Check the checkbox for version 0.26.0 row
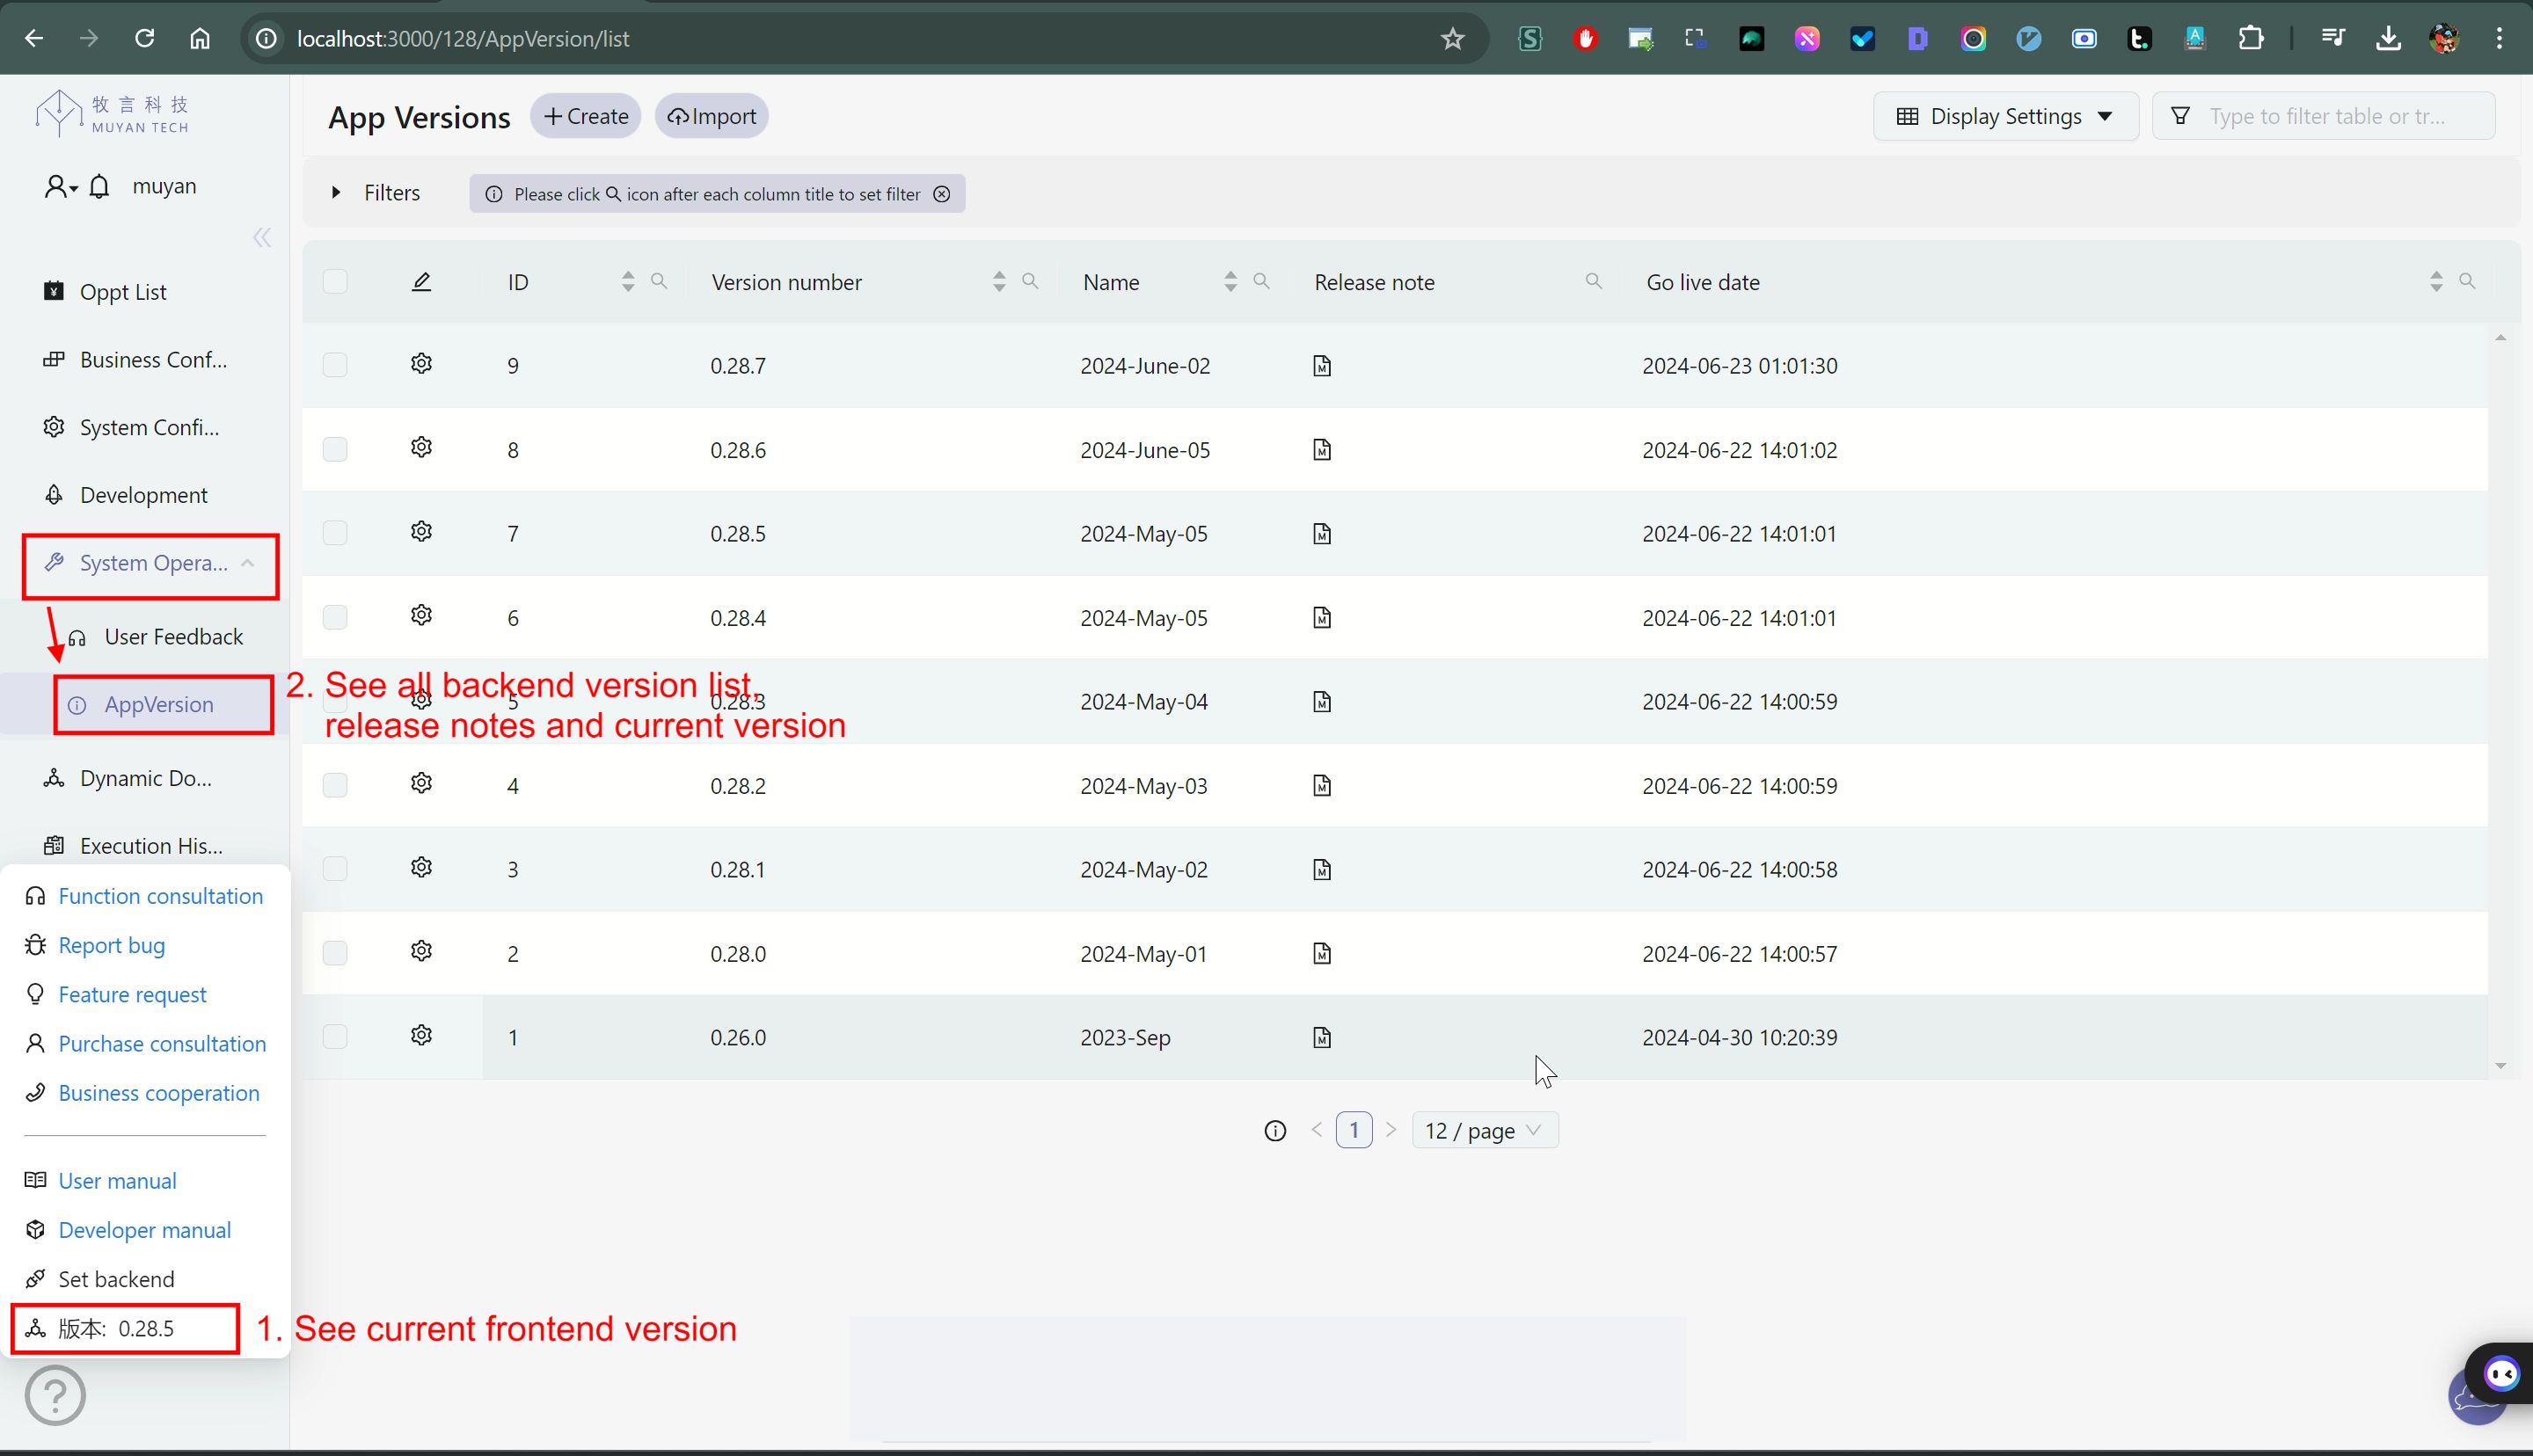The image size is (2533, 1456). click(x=335, y=1037)
